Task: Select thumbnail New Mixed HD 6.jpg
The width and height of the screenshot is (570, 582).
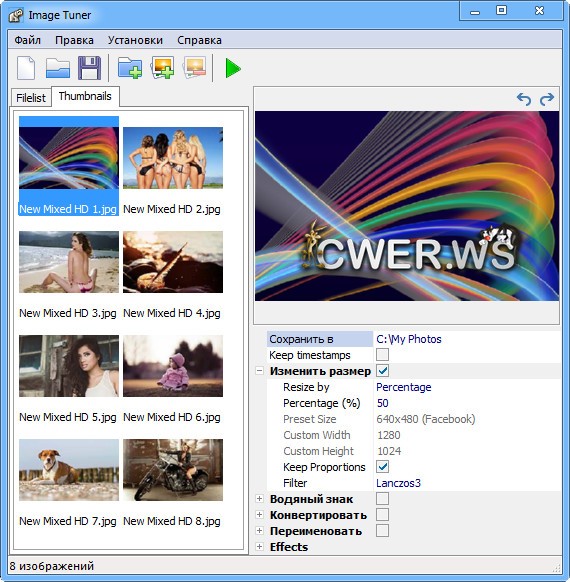Action: (173, 373)
